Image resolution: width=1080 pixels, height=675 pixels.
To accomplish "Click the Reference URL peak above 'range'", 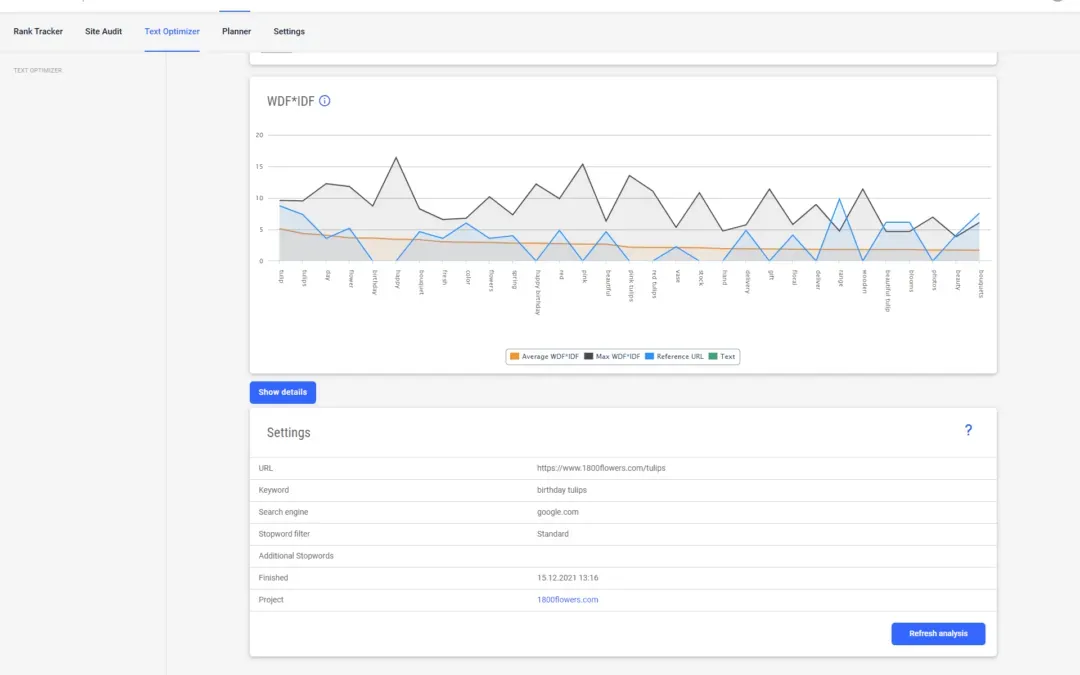I will pos(839,199).
